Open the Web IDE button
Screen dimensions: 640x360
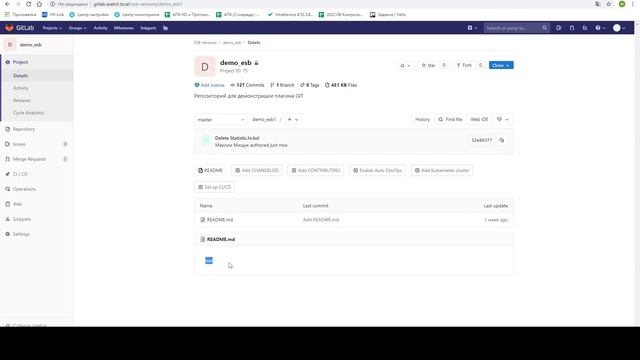point(479,119)
